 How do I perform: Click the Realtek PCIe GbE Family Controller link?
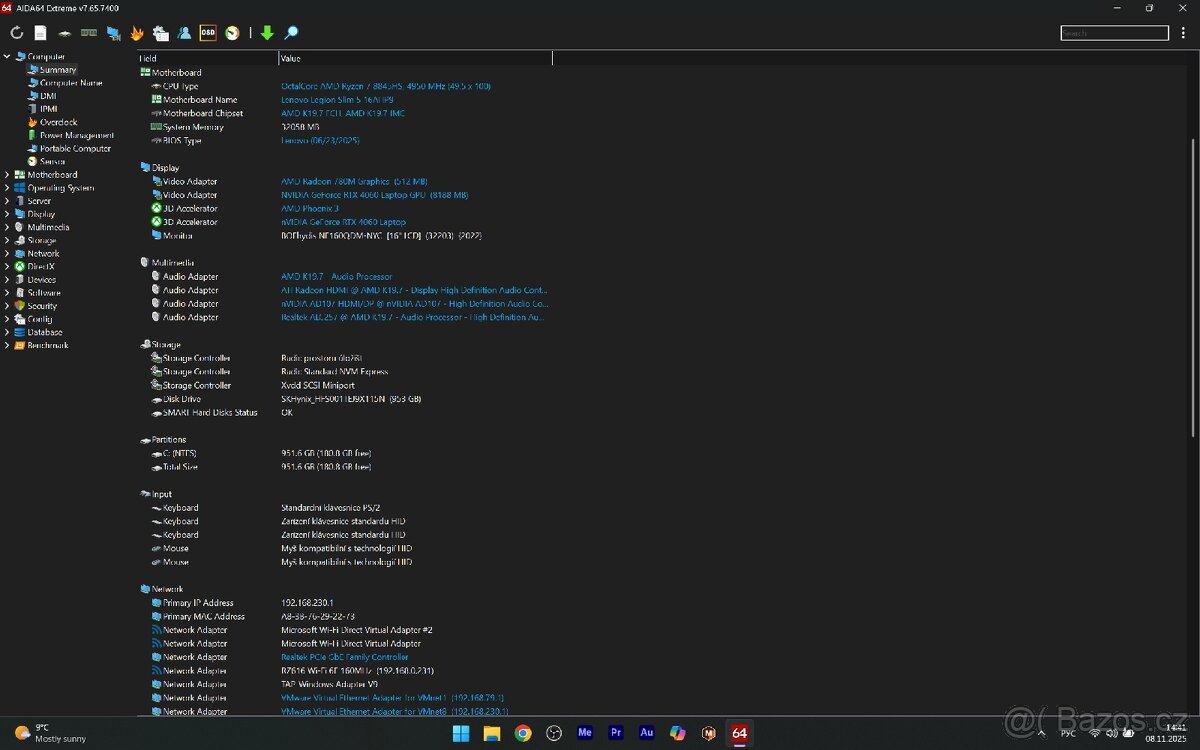[x=347, y=657]
